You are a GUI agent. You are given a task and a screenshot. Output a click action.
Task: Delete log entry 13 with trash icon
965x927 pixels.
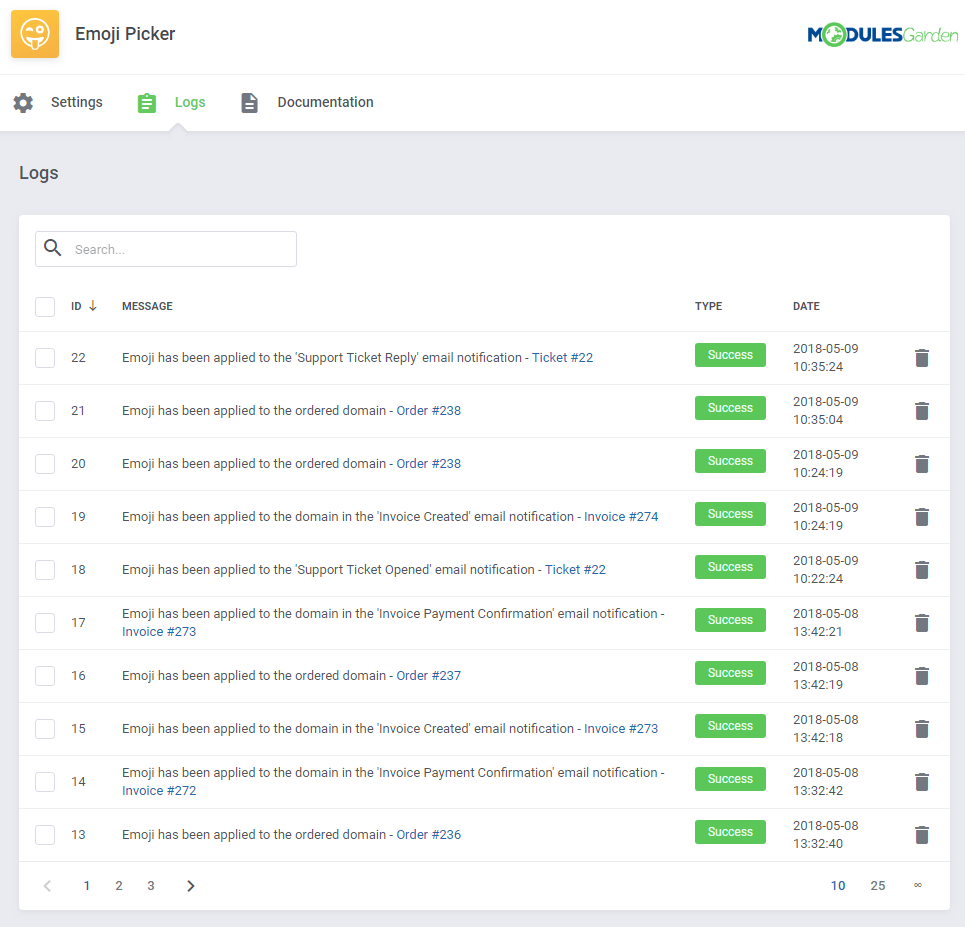click(x=921, y=835)
